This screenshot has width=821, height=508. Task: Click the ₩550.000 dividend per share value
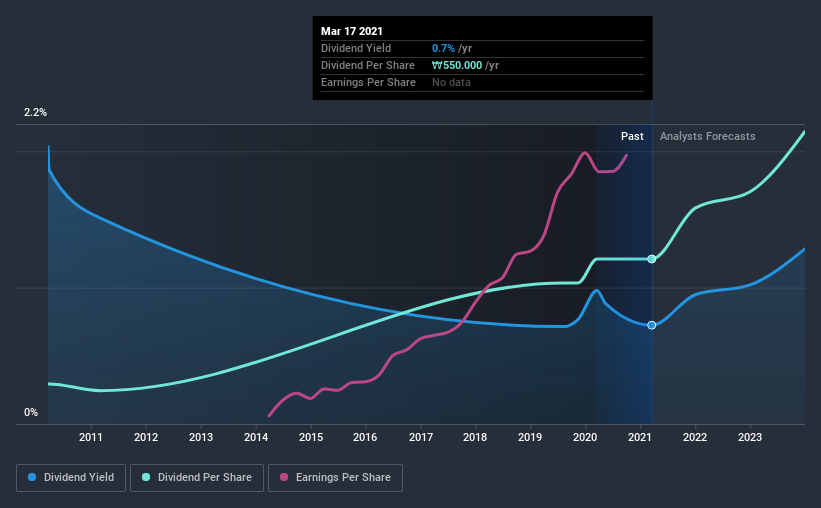click(457, 65)
